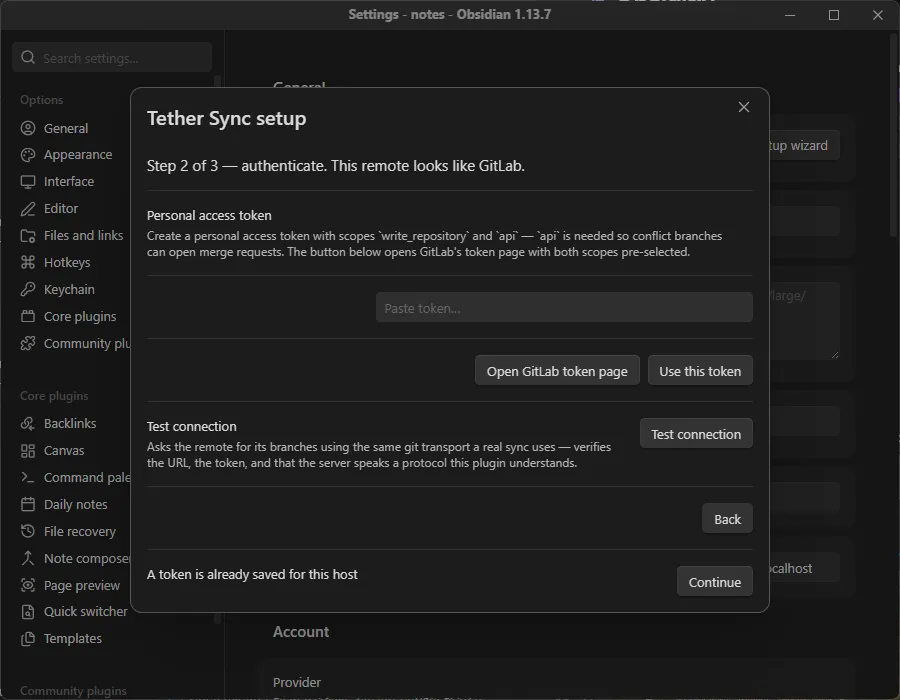Focus the Paste token input field

click(x=564, y=308)
